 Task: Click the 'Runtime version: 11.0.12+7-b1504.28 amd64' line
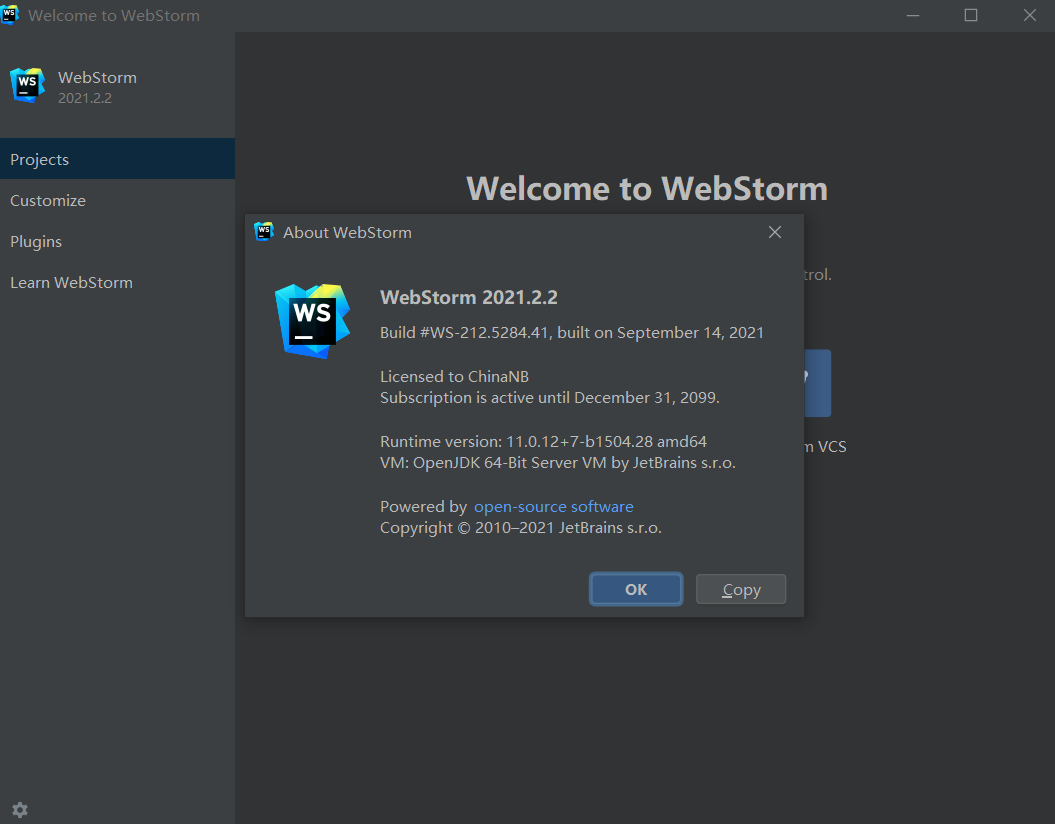pyautogui.click(x=544, y=441)
